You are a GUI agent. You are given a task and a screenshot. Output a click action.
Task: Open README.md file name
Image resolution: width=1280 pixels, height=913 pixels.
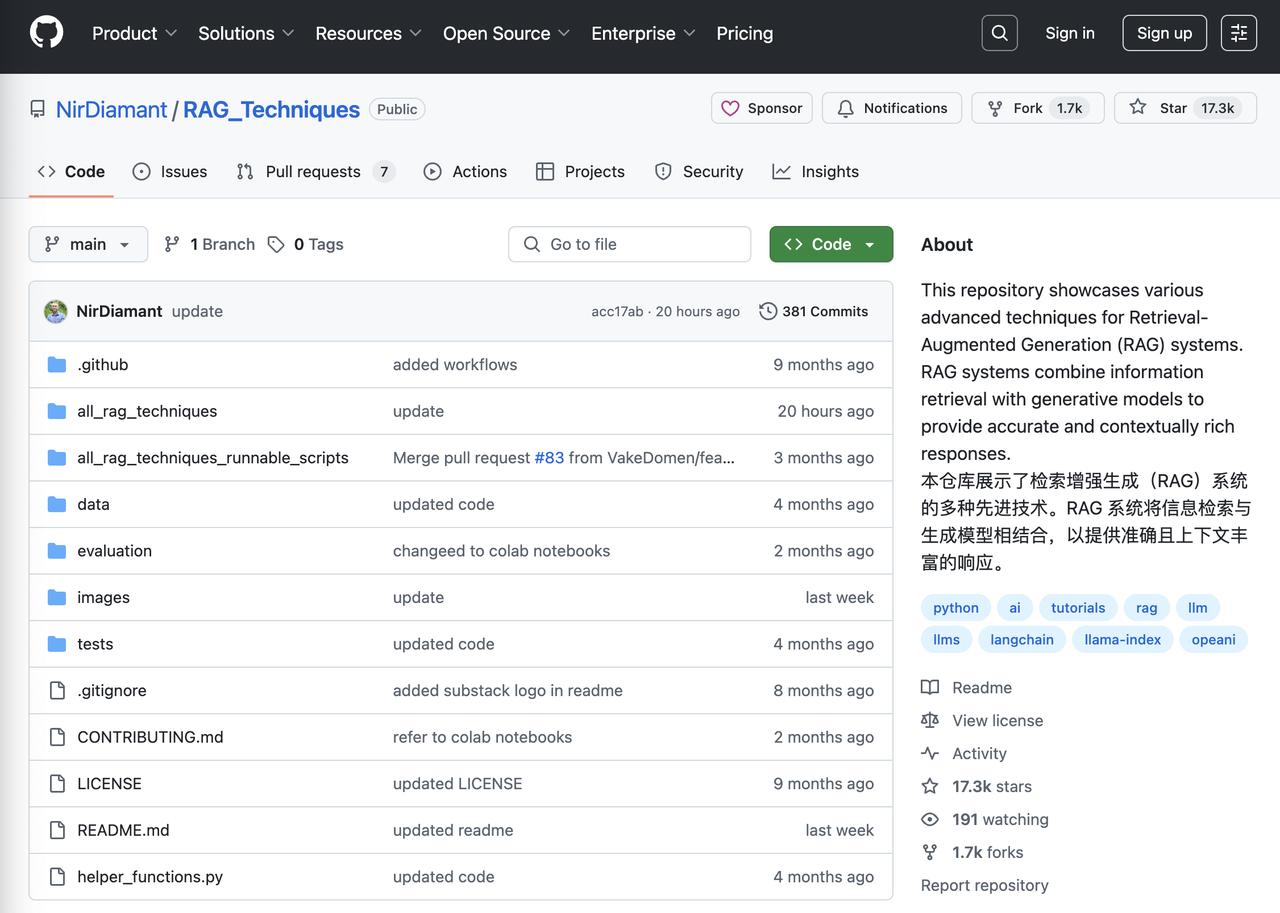pos(123,830)
